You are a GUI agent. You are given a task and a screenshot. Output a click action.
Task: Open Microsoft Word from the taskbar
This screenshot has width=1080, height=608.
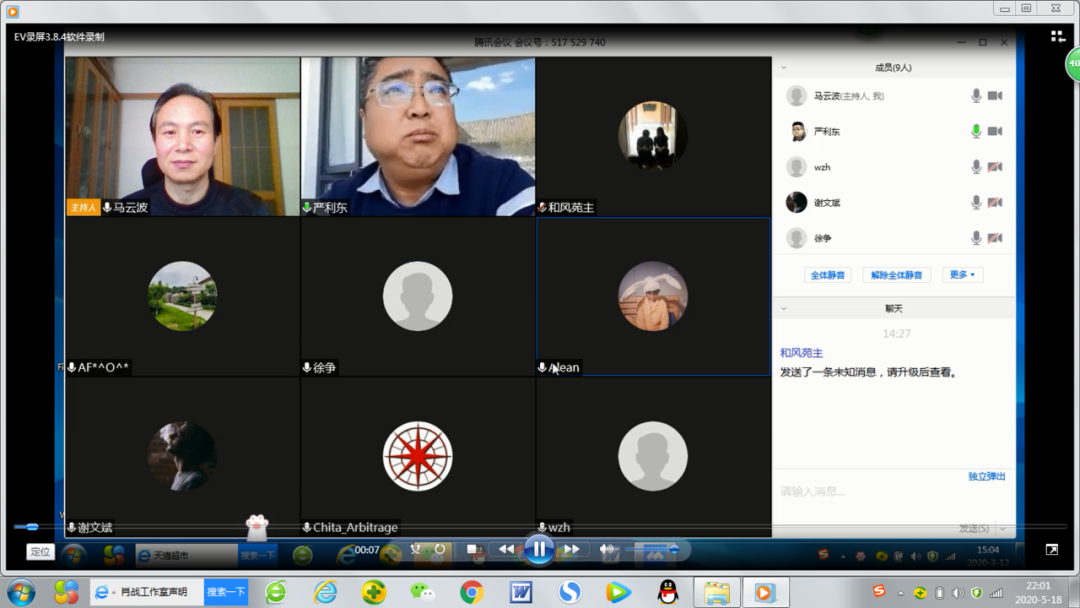pos(520,592)
